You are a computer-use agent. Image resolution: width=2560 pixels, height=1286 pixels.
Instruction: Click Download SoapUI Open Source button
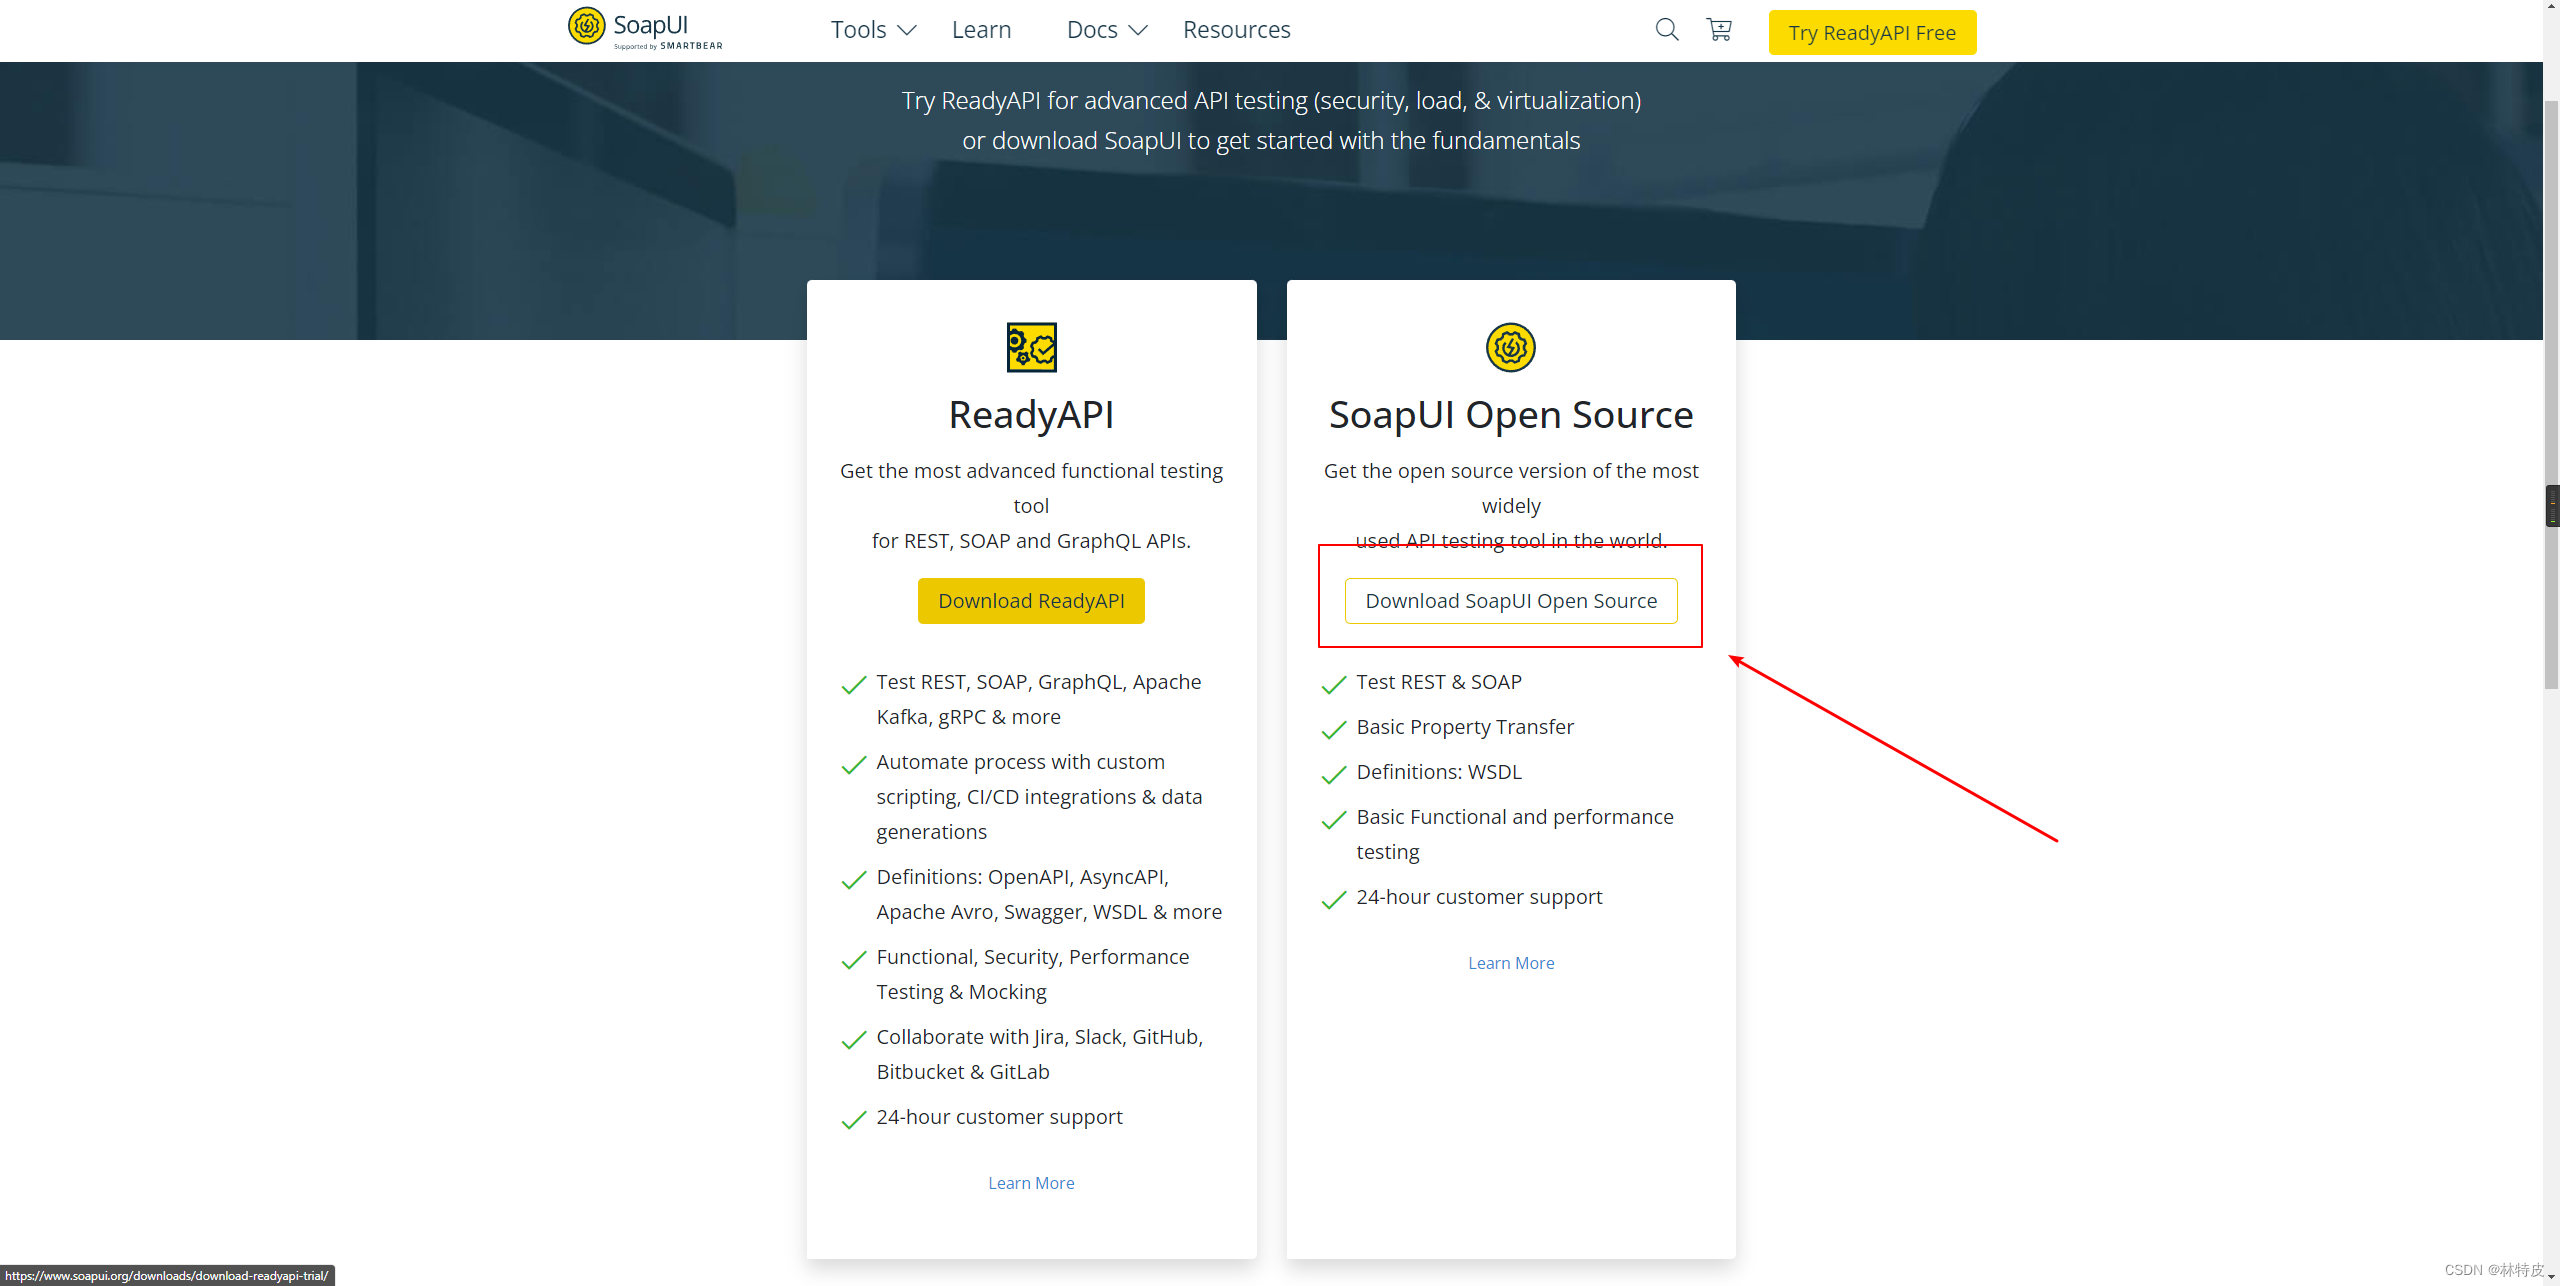pyautogui.click(x=1511, y=601)
